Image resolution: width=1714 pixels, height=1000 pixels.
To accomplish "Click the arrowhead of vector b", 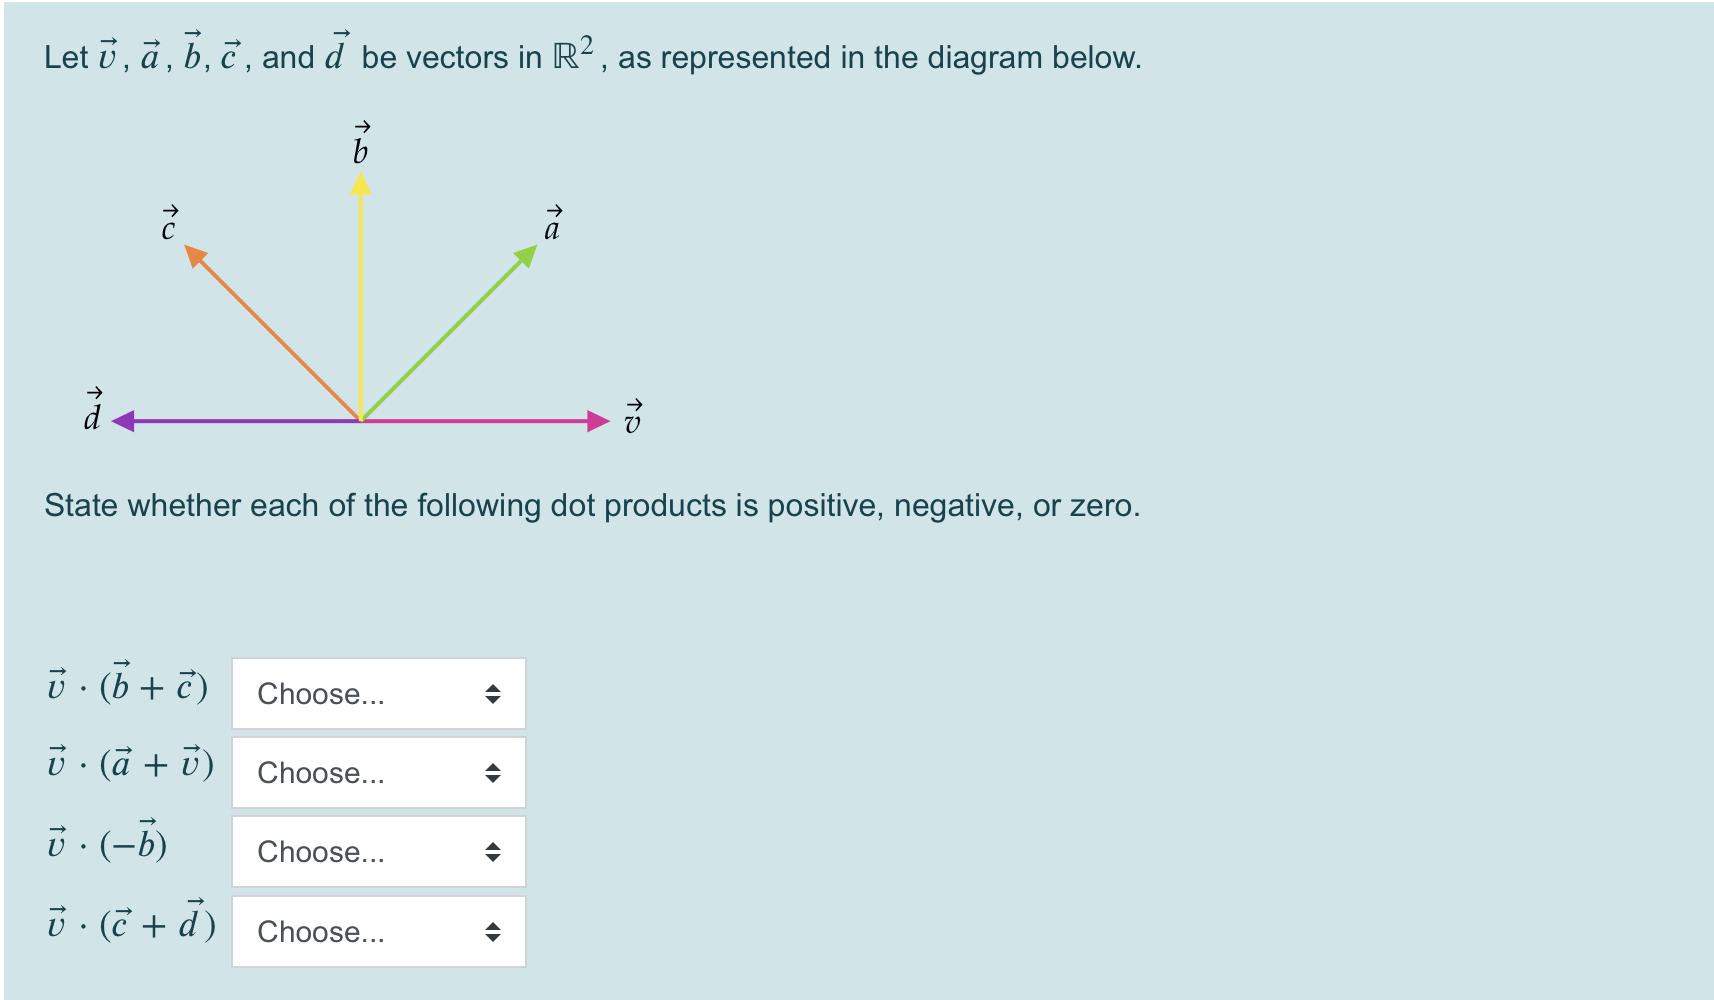I will tap(359, 185).
